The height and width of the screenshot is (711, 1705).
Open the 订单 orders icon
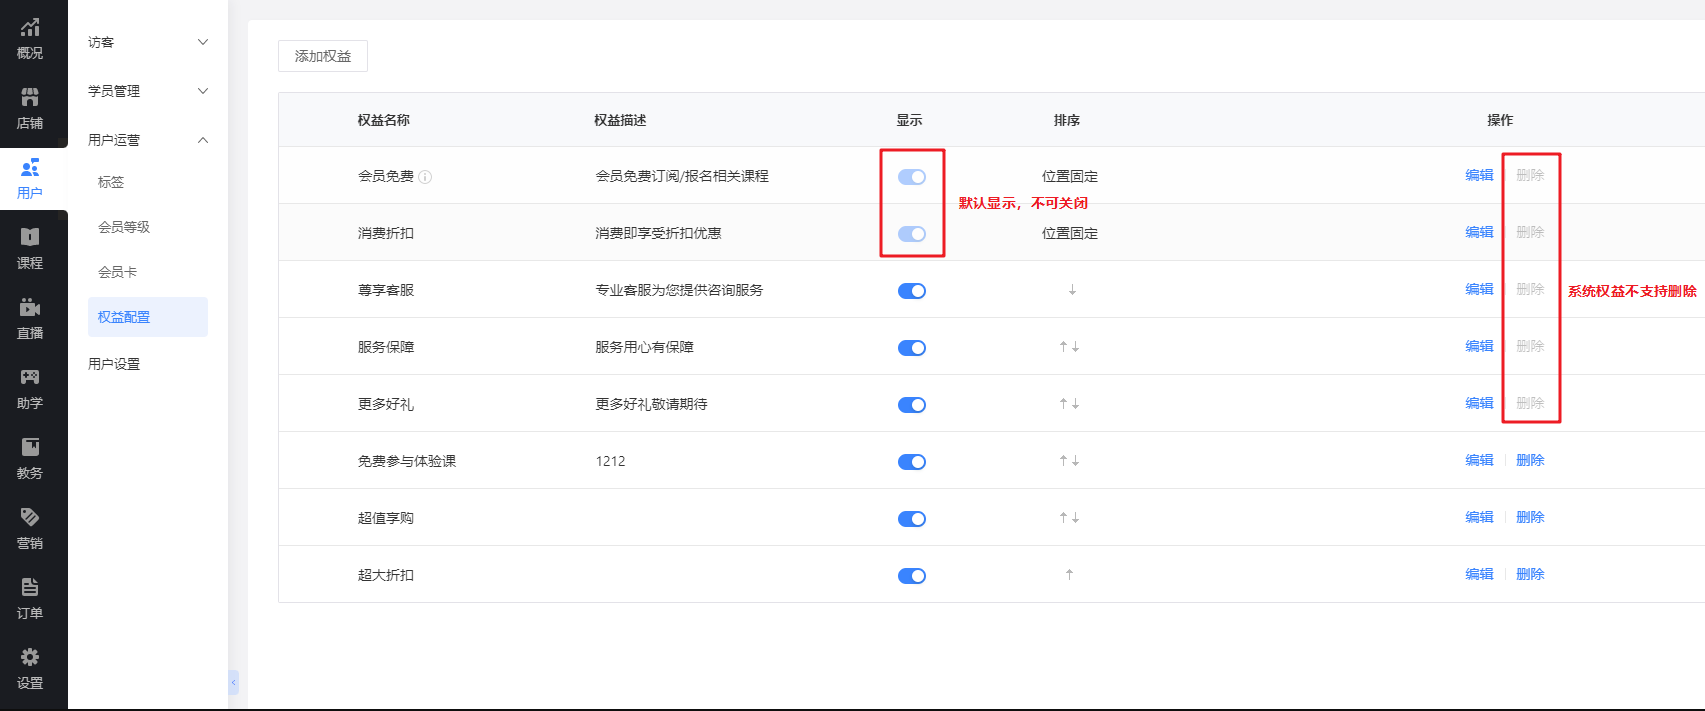(30, 588)
